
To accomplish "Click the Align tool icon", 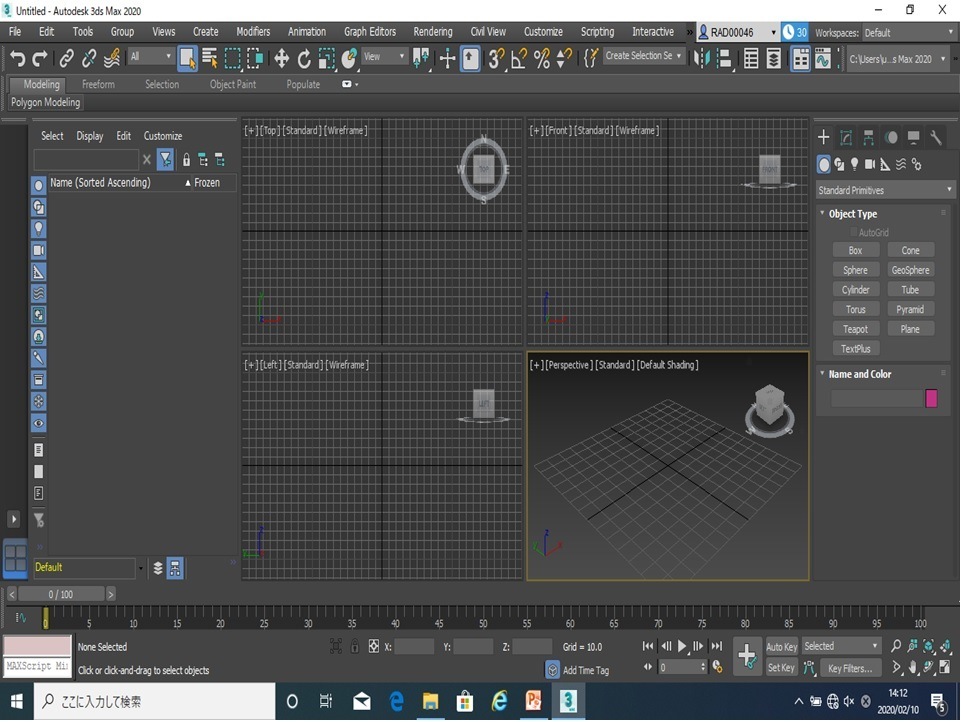I will tap(725, 59).
